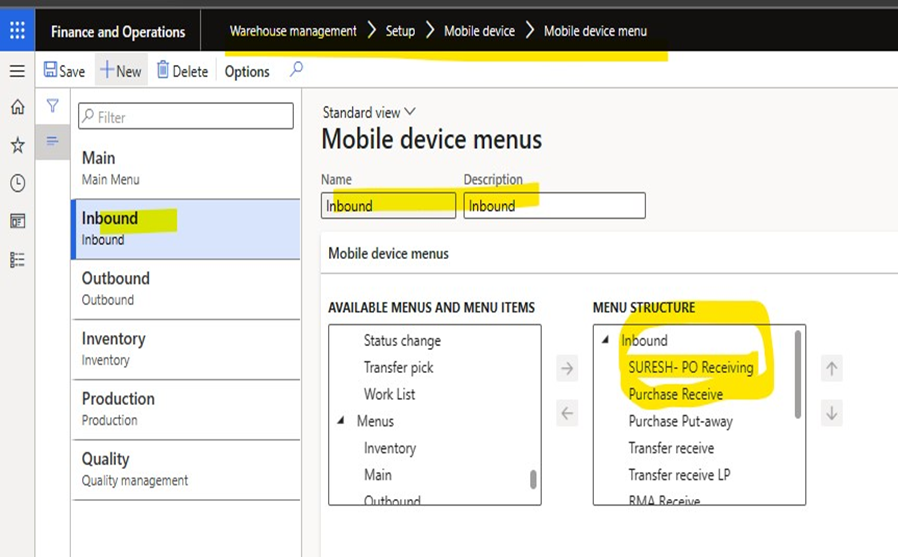Select Main under Menus node
Screen dimensions: 898x557
coord(378,475)
